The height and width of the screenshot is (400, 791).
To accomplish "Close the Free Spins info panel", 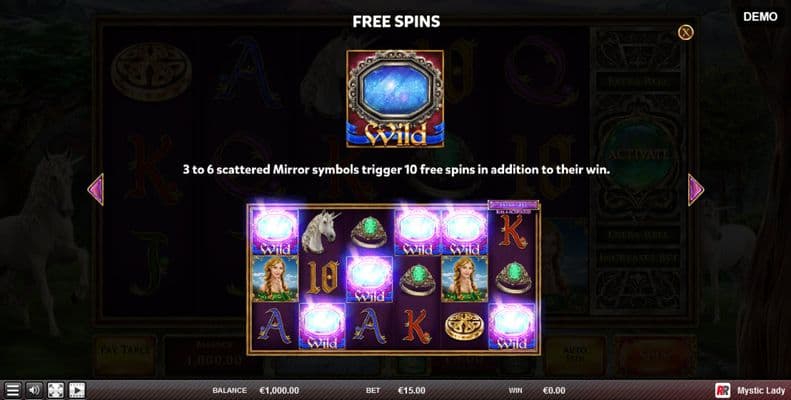I will click(x=685, y=32).
